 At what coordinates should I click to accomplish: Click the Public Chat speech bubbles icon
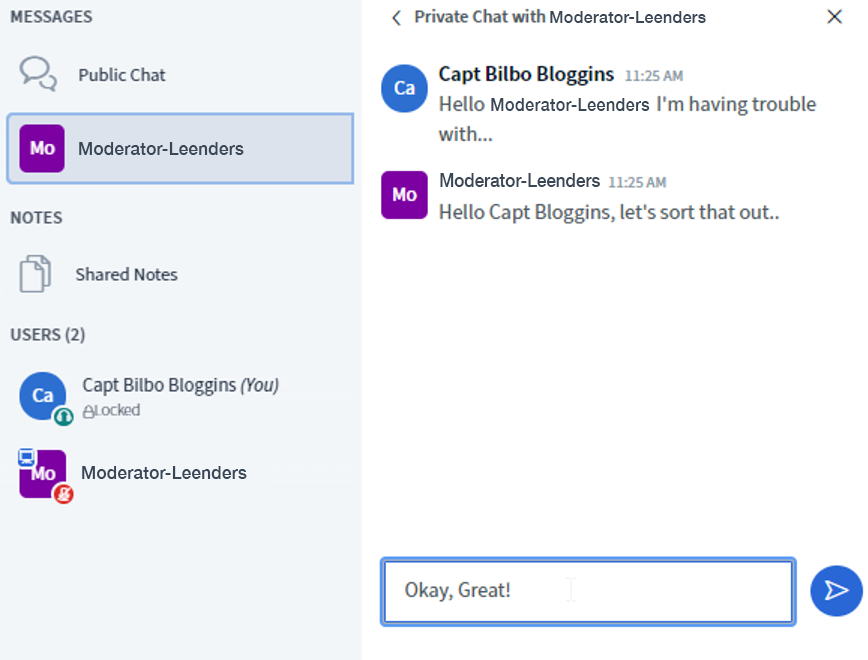click(38, 73)
